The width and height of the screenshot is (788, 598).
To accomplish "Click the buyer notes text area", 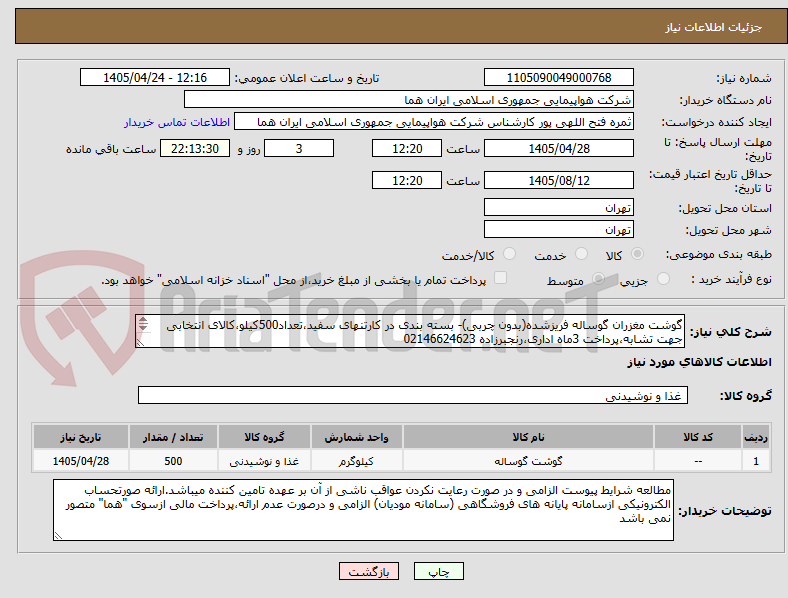I will 363,510.
